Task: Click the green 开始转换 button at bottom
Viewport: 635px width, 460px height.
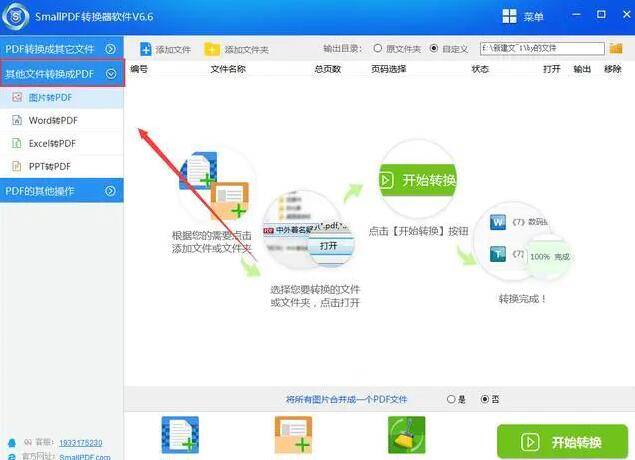Action: click(x=563, y=442)
